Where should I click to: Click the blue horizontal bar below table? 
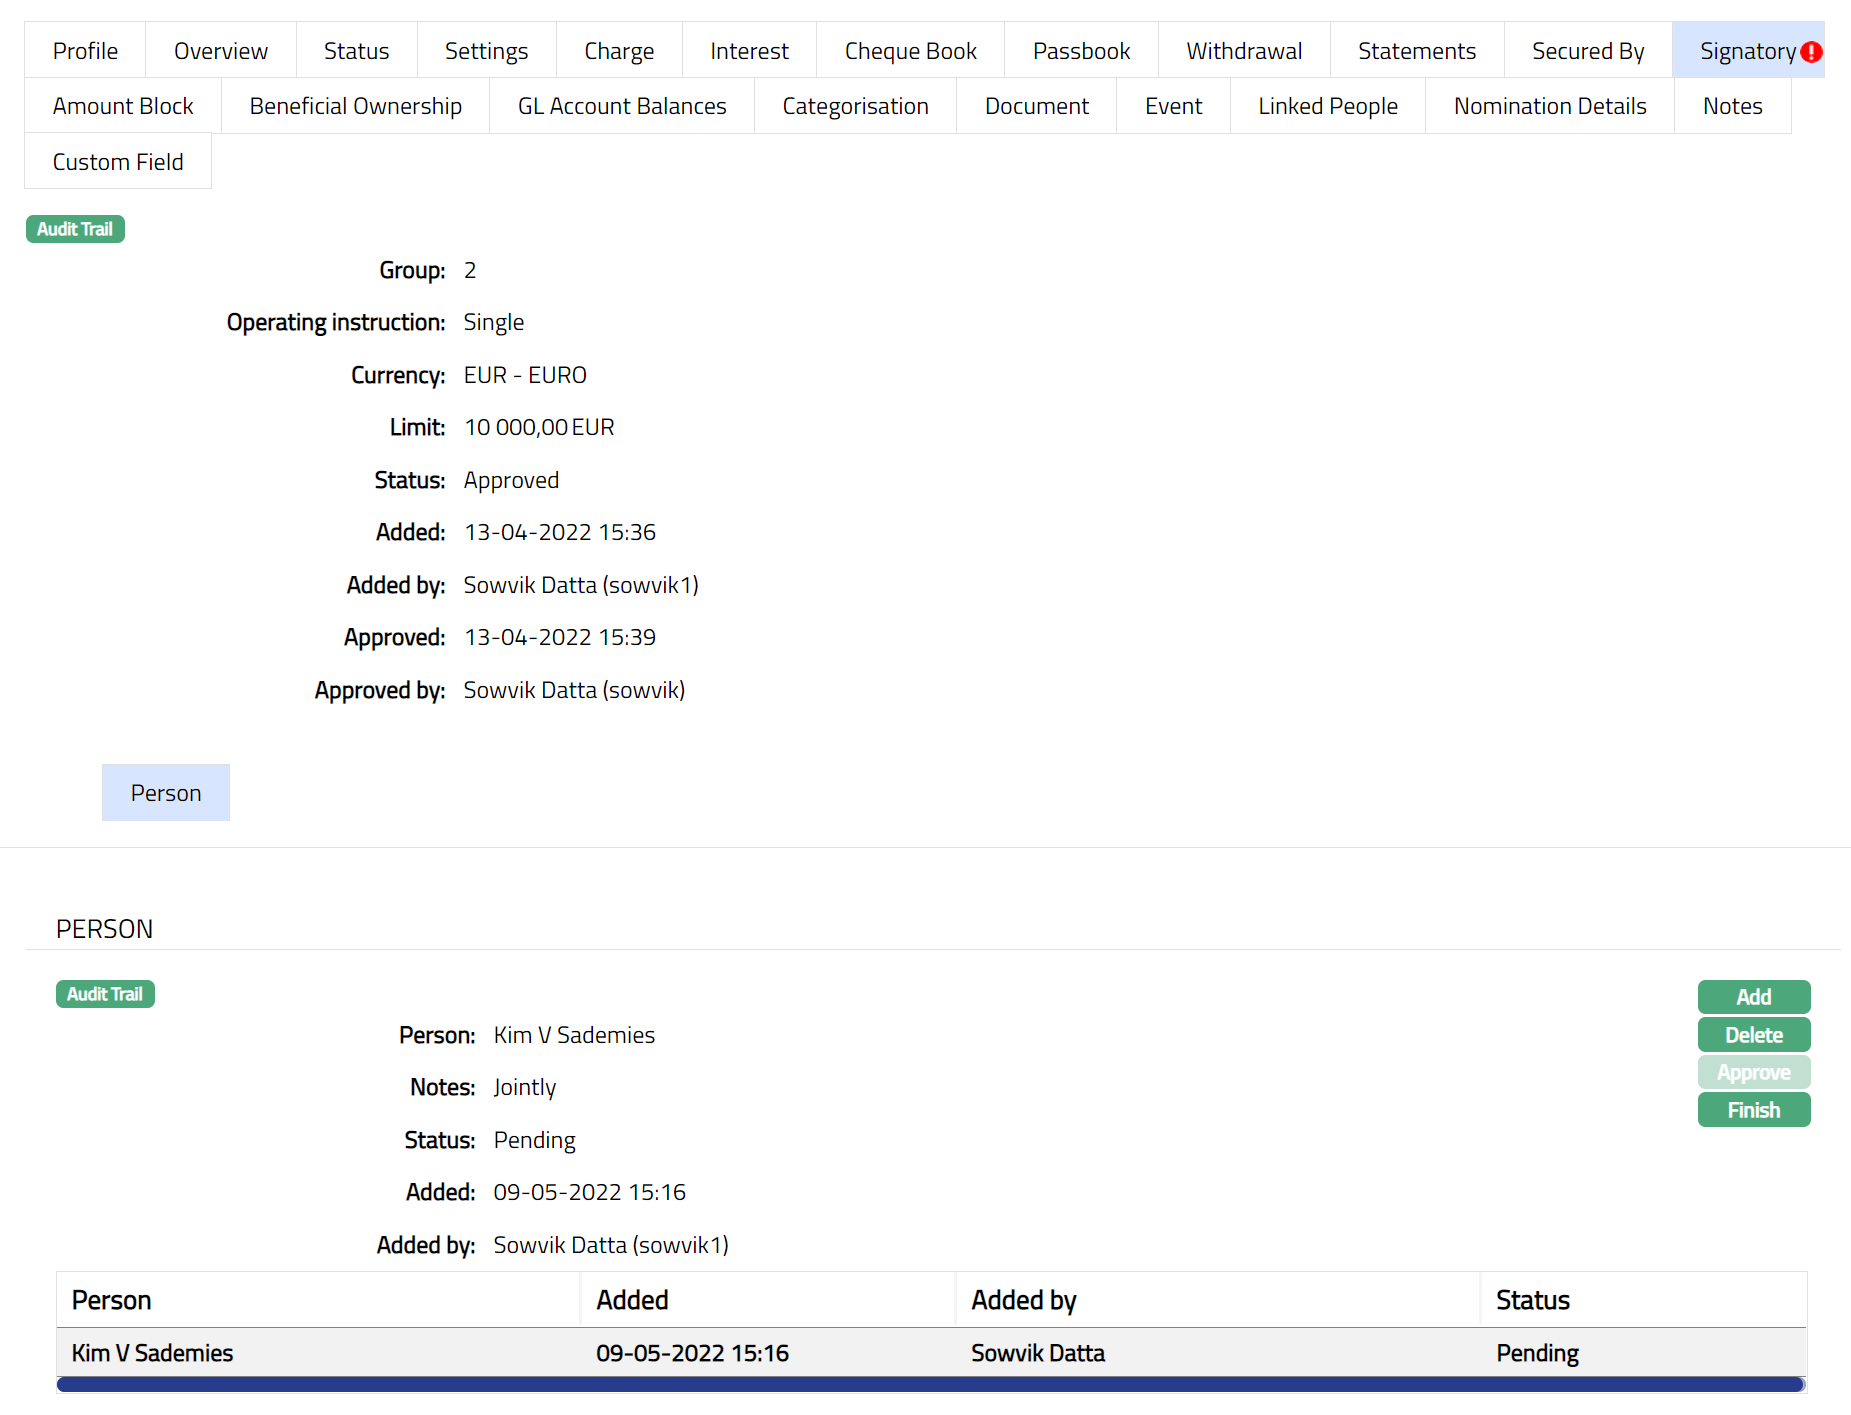point(930,1385)
